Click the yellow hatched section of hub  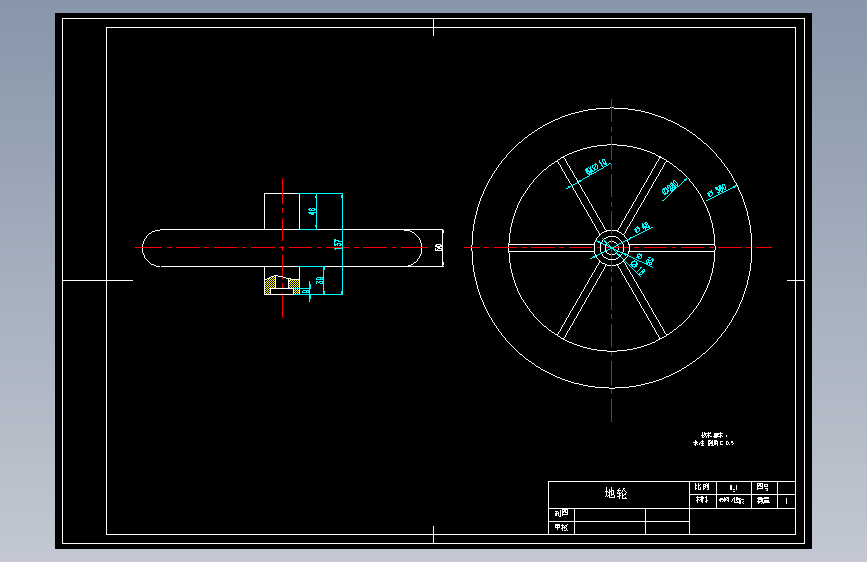click(x=270, y=284)
